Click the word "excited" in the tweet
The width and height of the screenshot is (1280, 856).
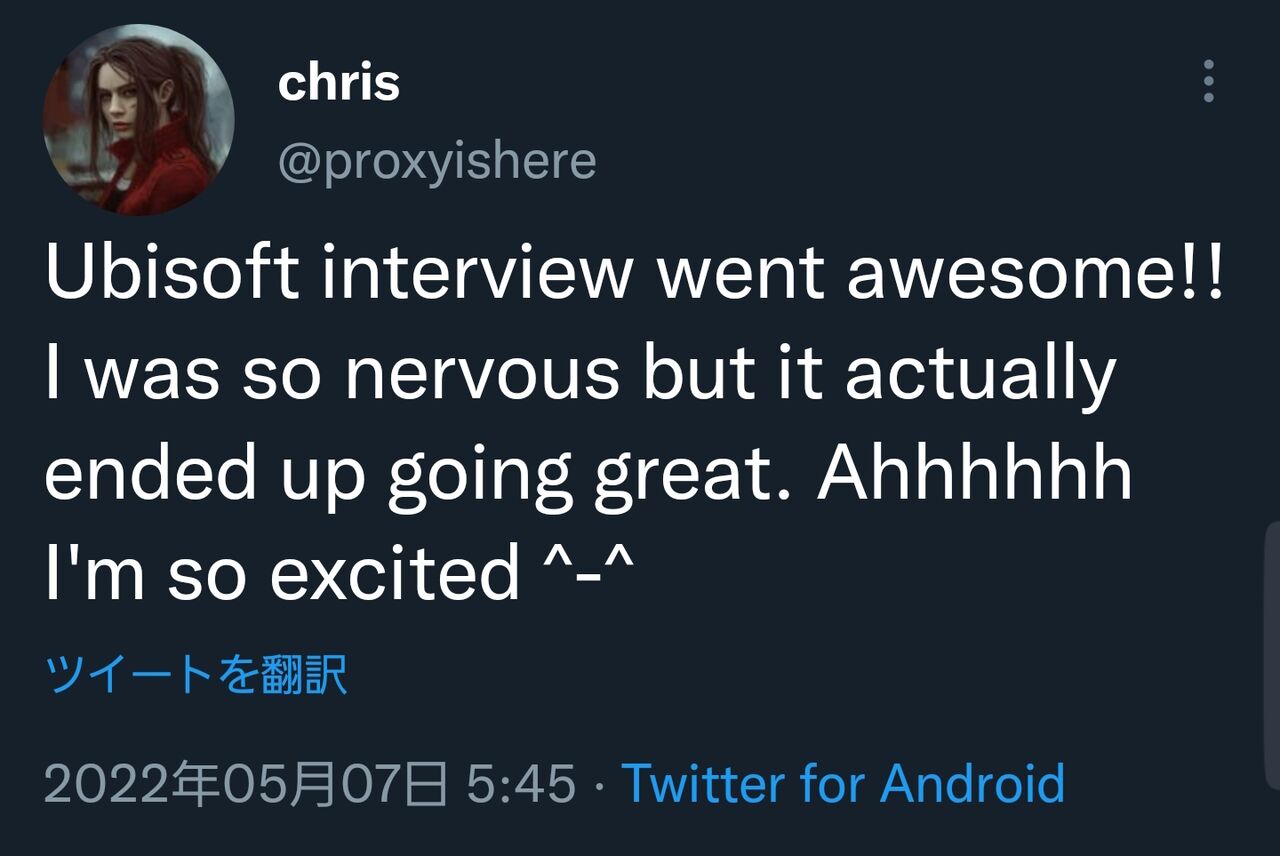[395, 573]
